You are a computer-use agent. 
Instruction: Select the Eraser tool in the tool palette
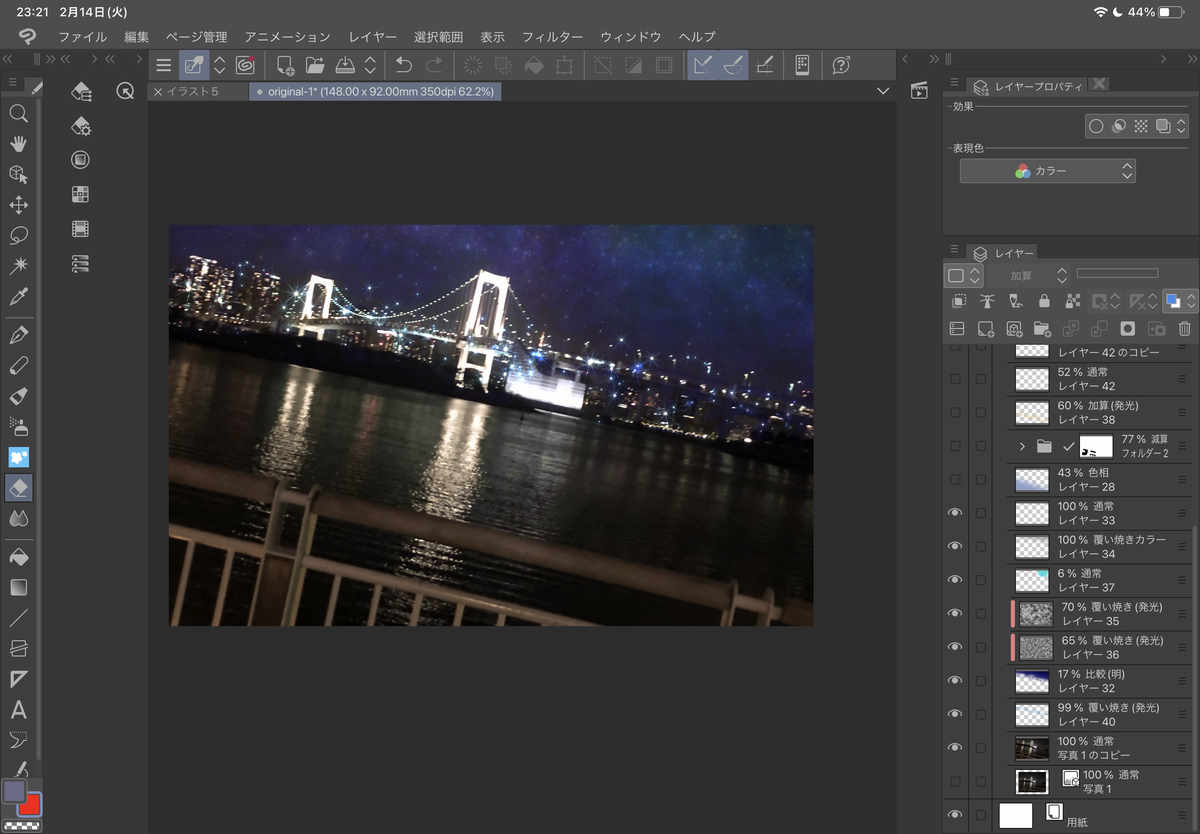(x=18, y=488)
